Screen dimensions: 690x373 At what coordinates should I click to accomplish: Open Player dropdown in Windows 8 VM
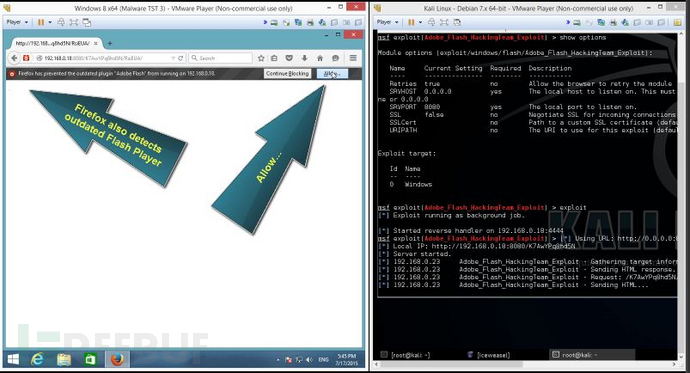(x=17, y=22)
